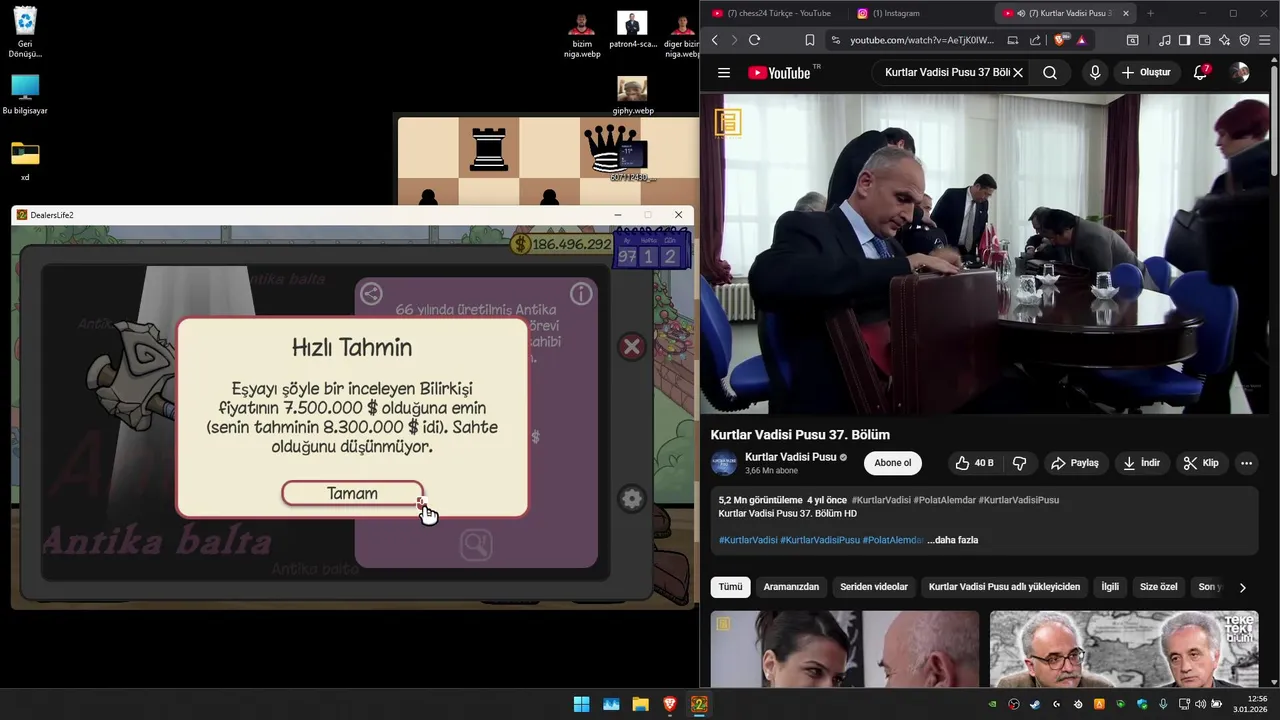The height and width of the screenshot is (720, 1280).
Task: Close the item panel with the red X
Action: [x=631, y=347]
